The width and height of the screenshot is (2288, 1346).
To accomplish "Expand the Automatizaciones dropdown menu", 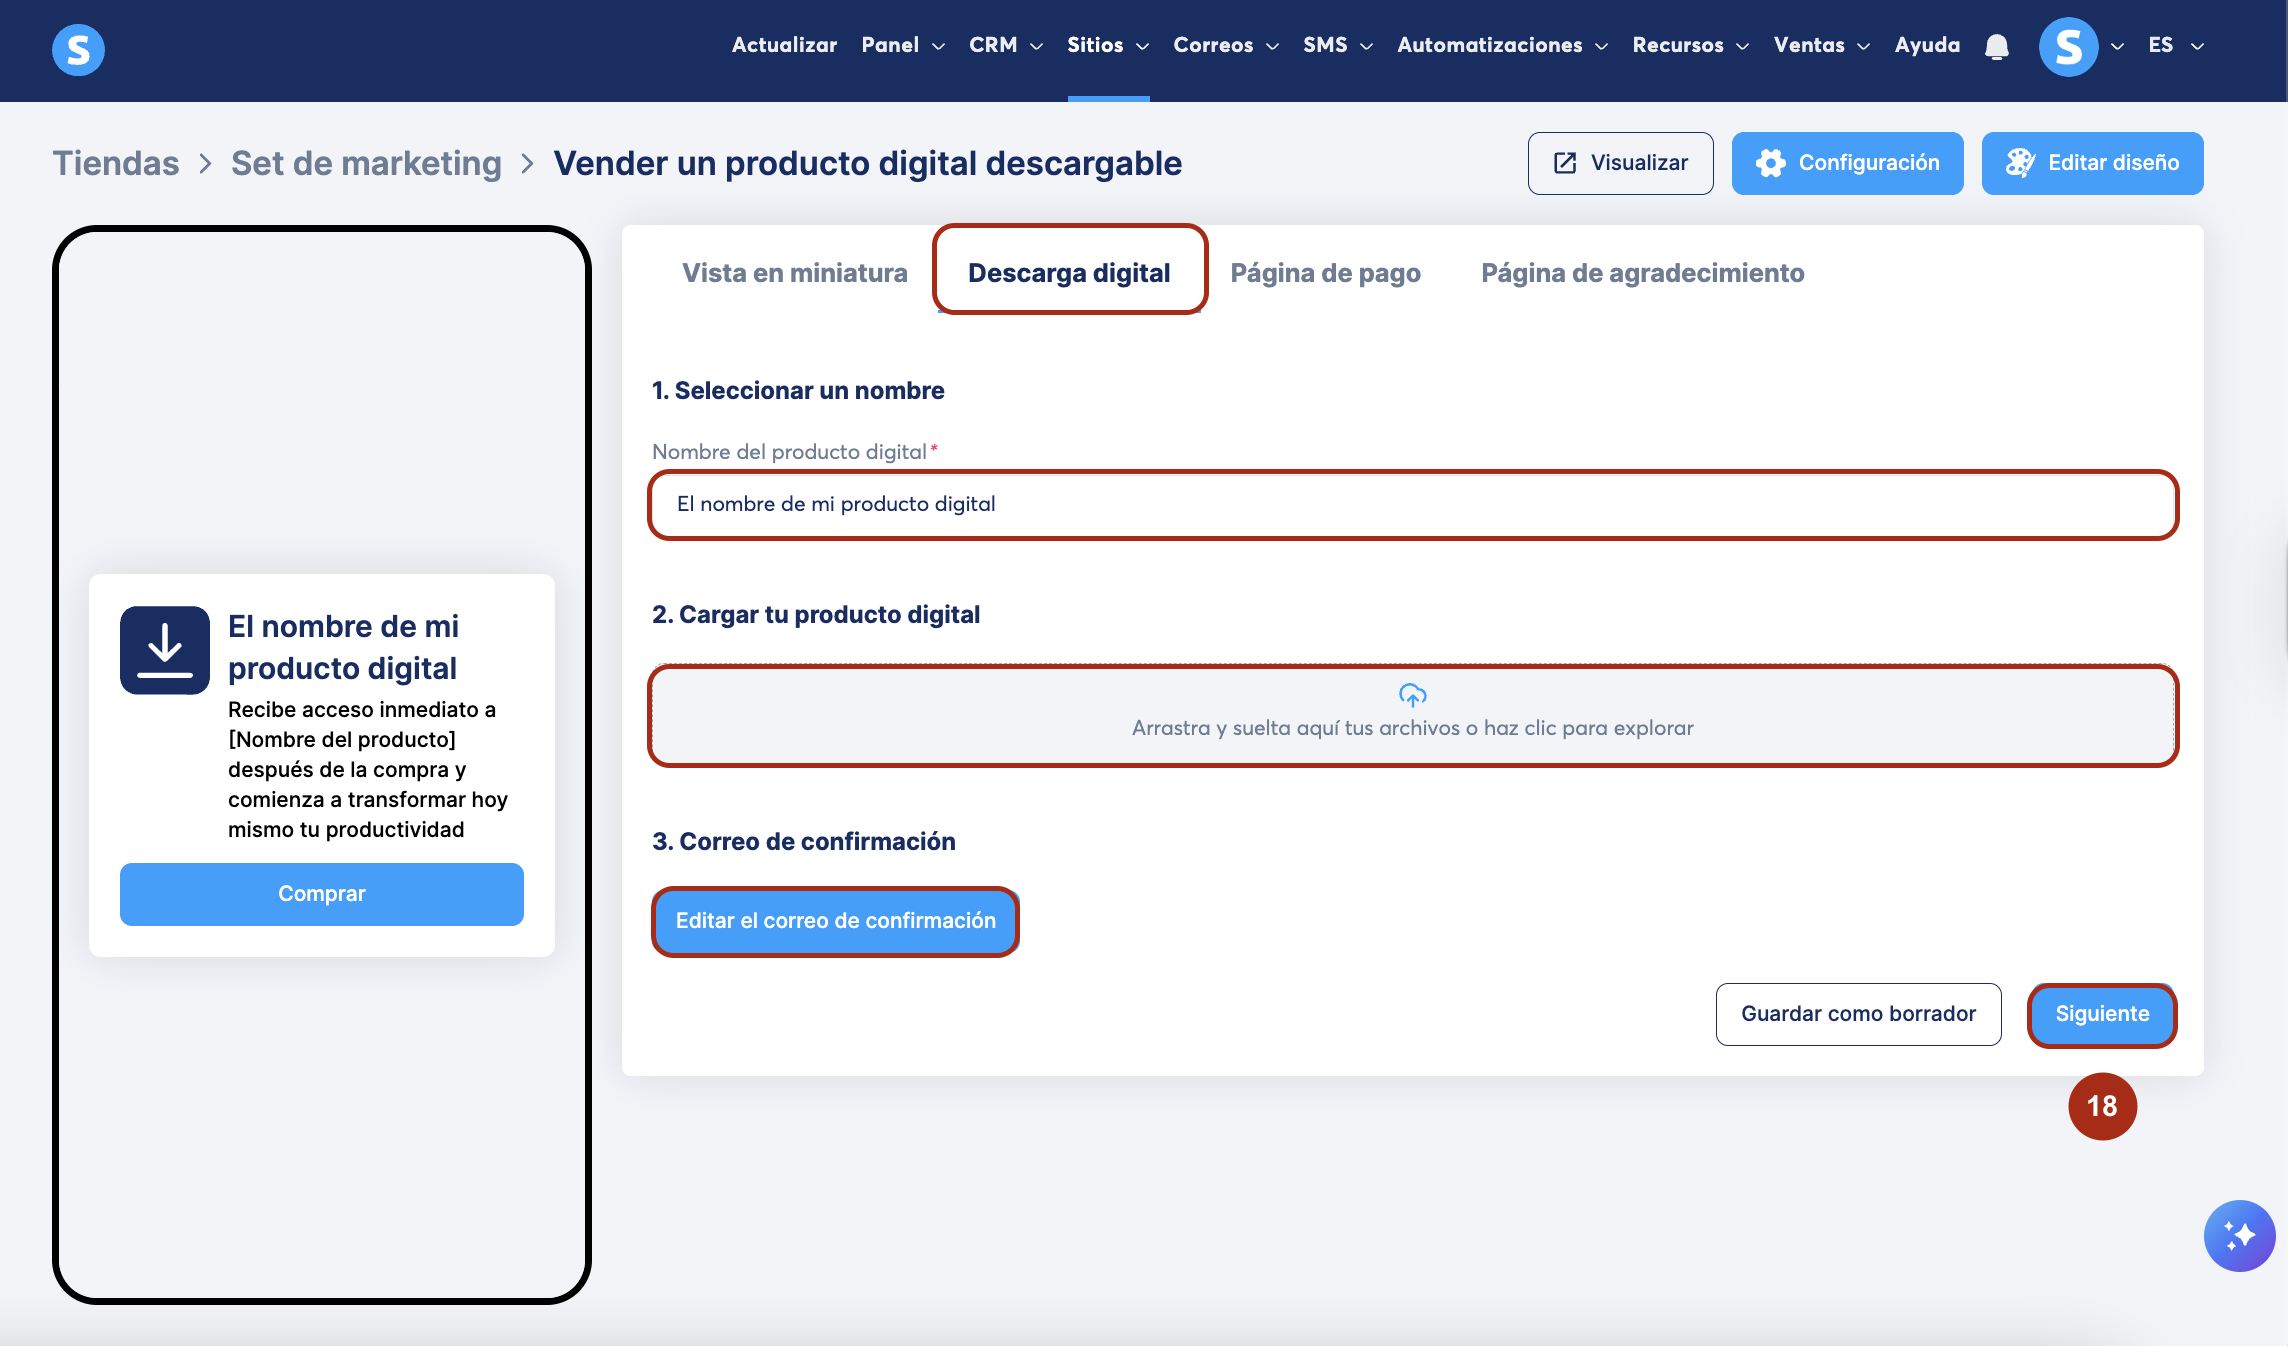I will pos(1501,45).
